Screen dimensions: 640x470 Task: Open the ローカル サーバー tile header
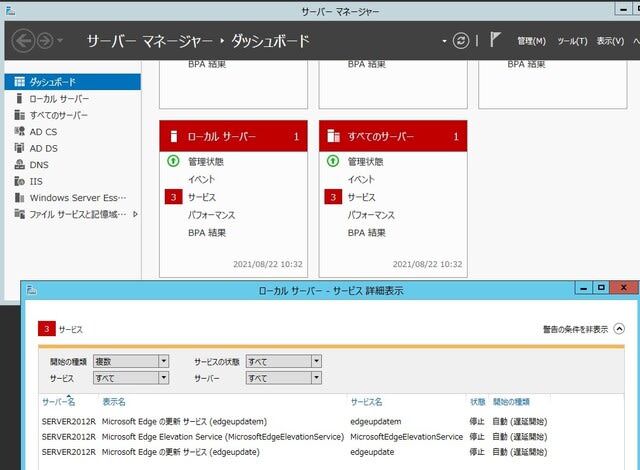(x=233, y=136)
